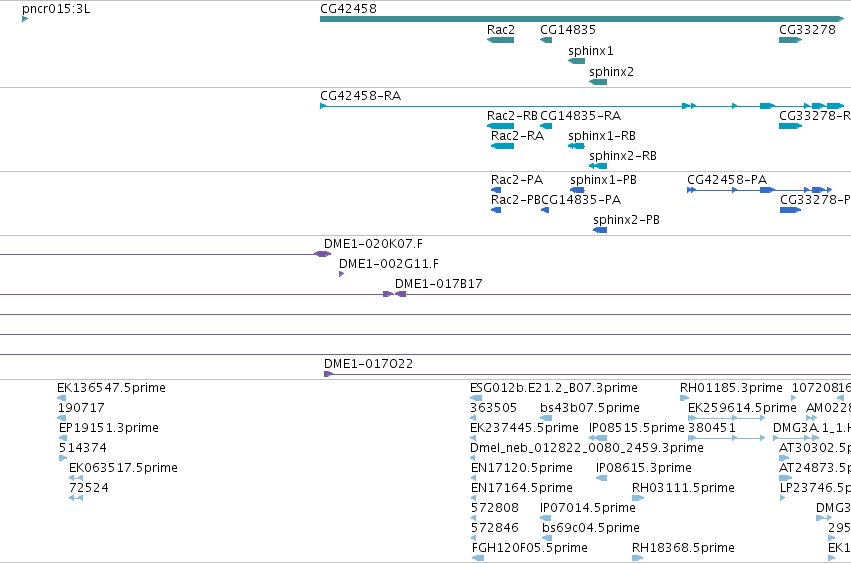Select the EK063517.5prime EST
Screen dimensions: 851x563
(76, 478)
